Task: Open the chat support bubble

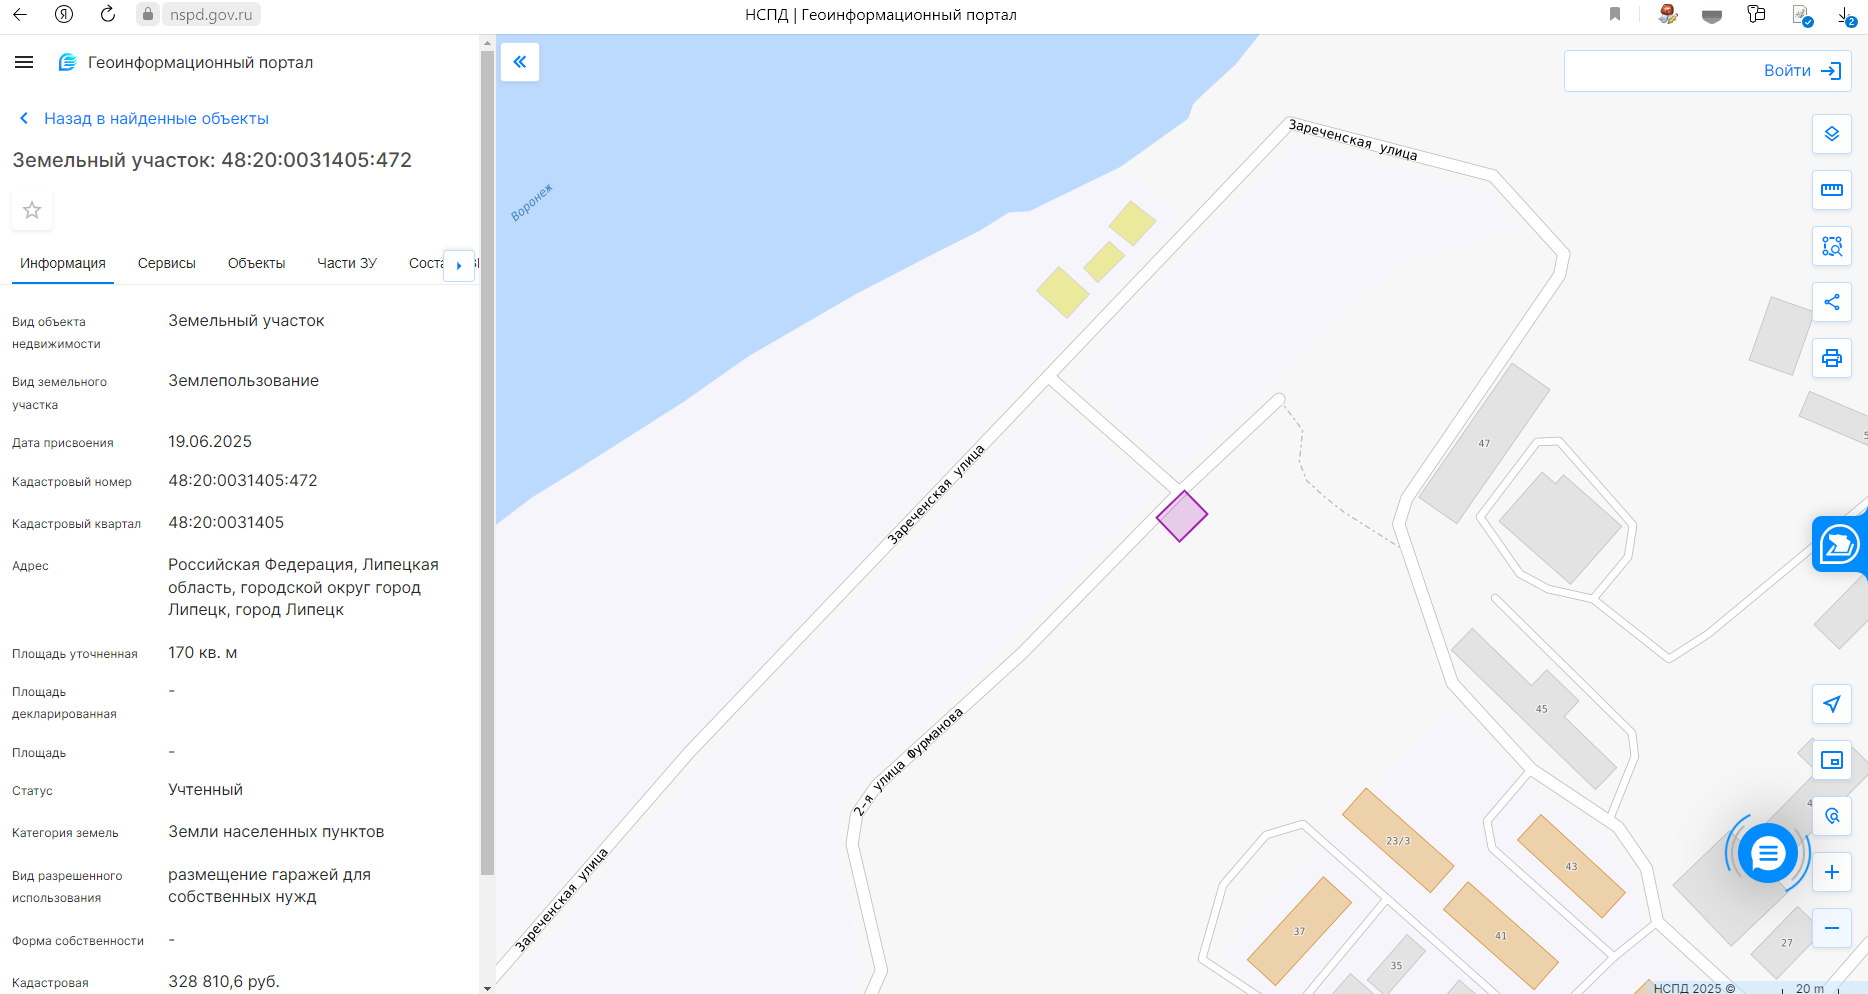Action: tap(1767, 853)
